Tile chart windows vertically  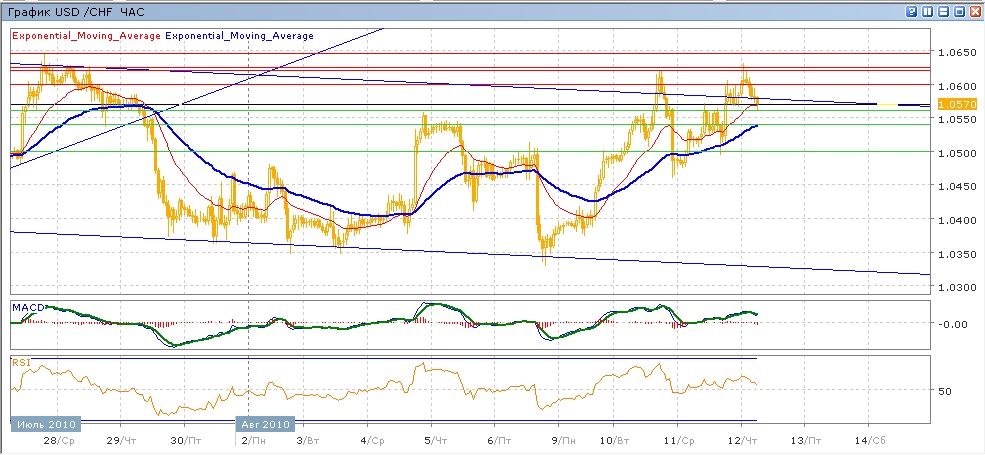pyautogui.click(x=928, y=12)
